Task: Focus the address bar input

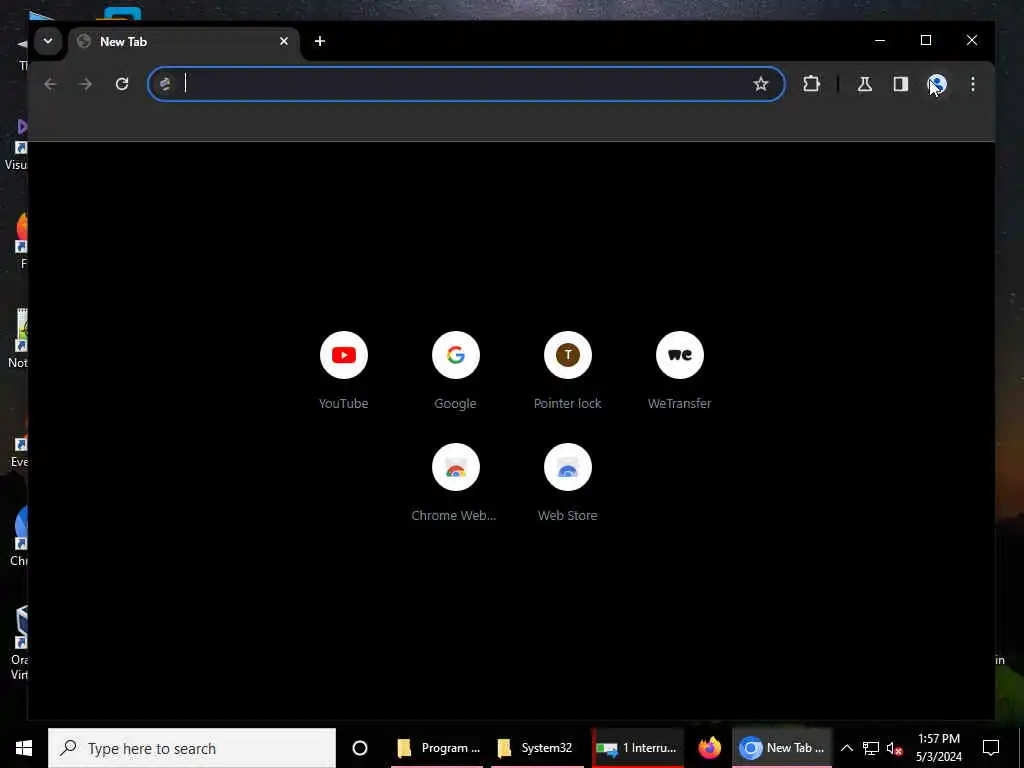Action: (464, 84)
